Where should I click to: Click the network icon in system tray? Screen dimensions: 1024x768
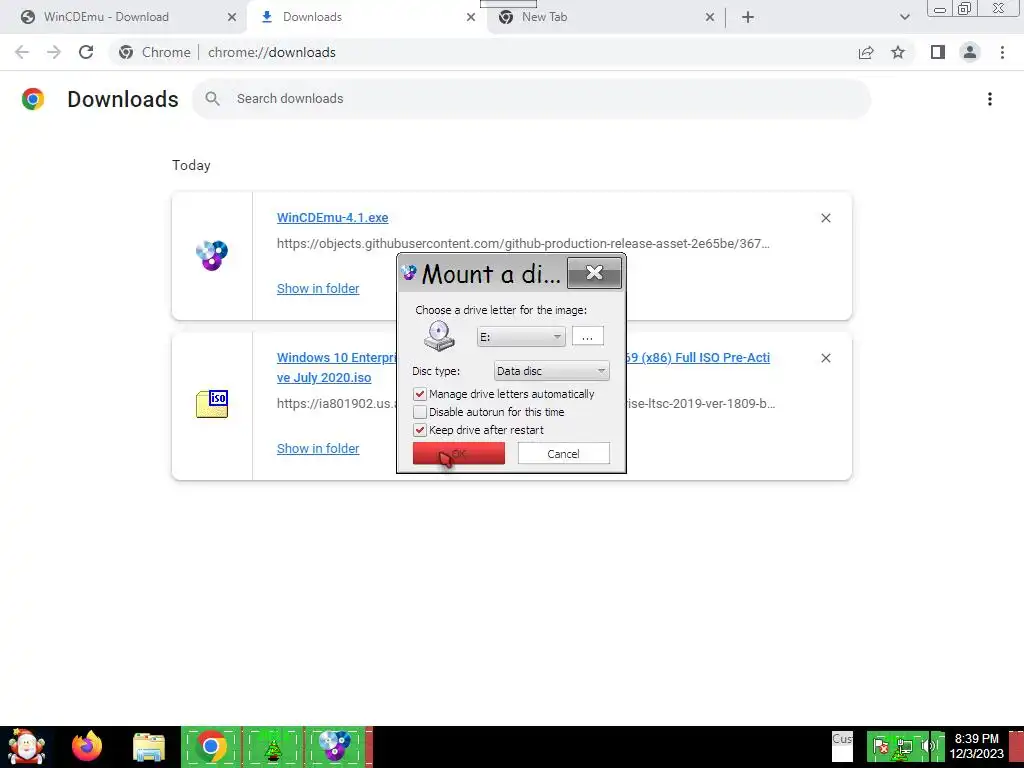click(x=904, y=746)
